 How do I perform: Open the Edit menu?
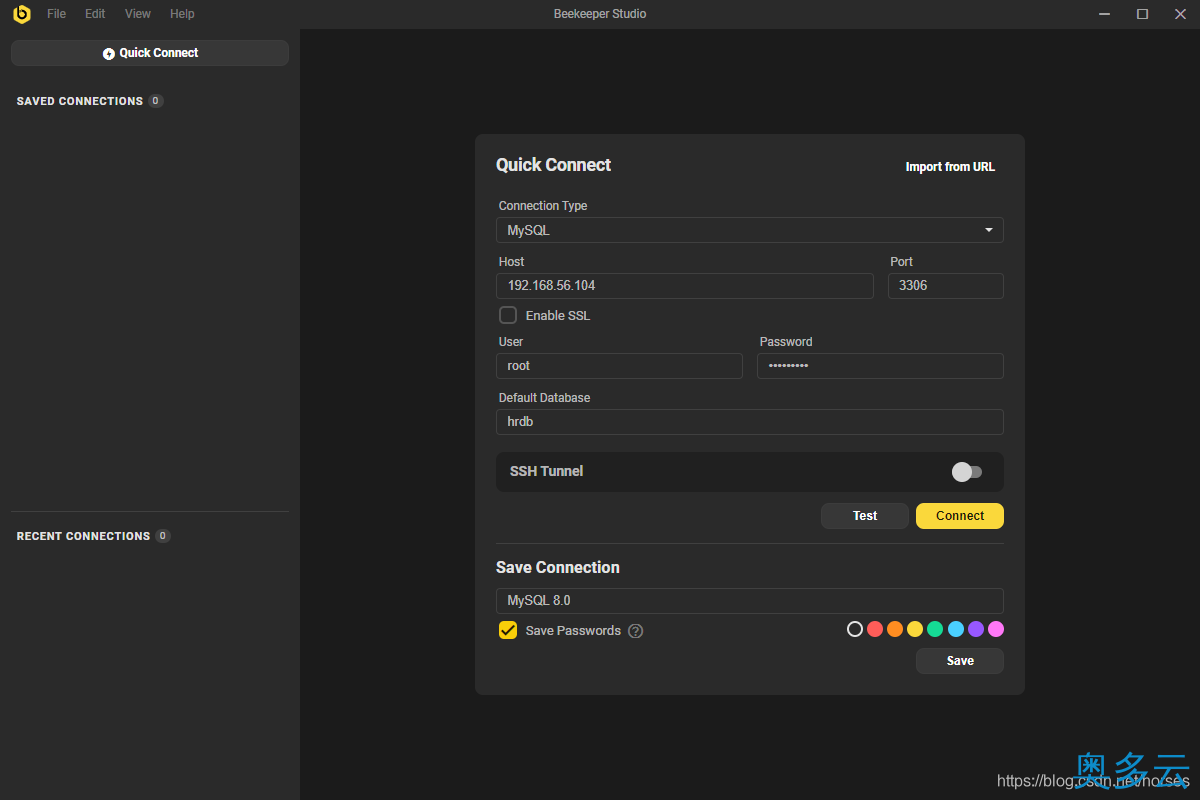95,14
